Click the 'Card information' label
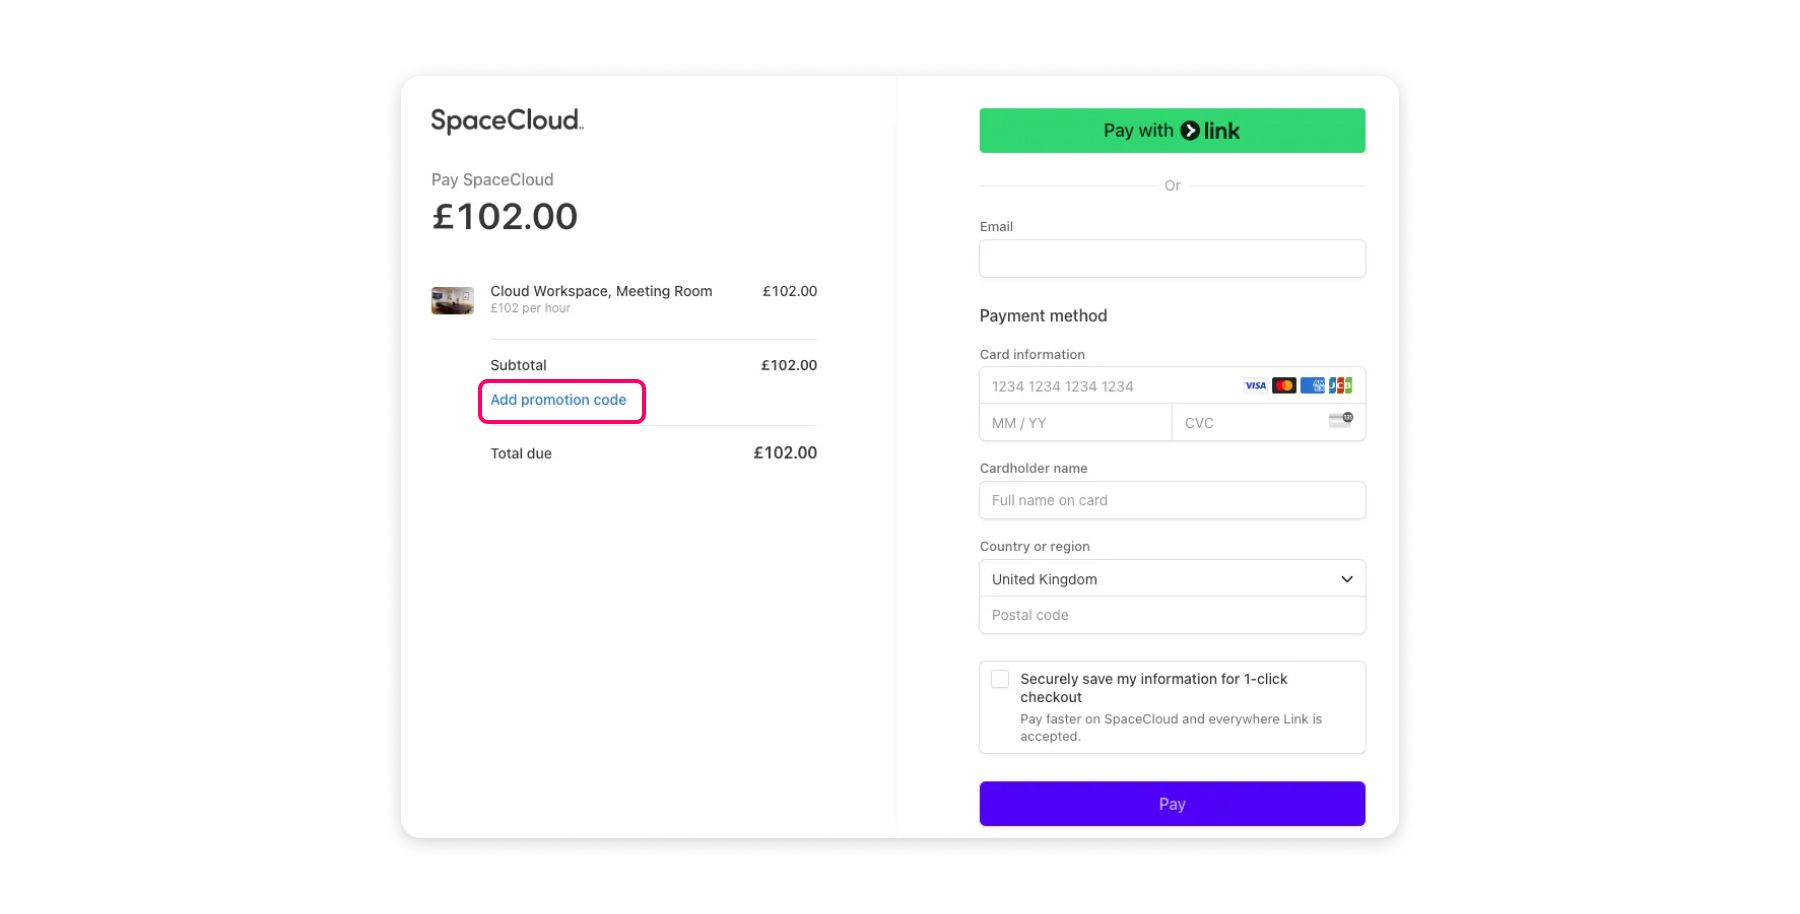The width and height of the screenshot is (1800, 914). (1032, 354)
